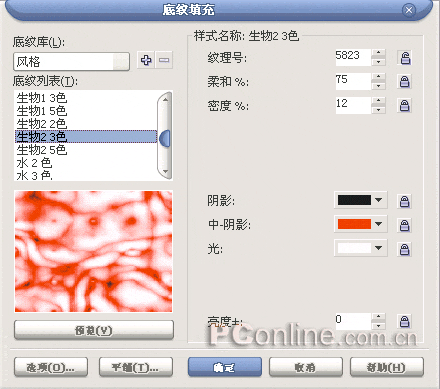
Task: Increase 密度 % with up arrow
Action: tap(378, 101)
